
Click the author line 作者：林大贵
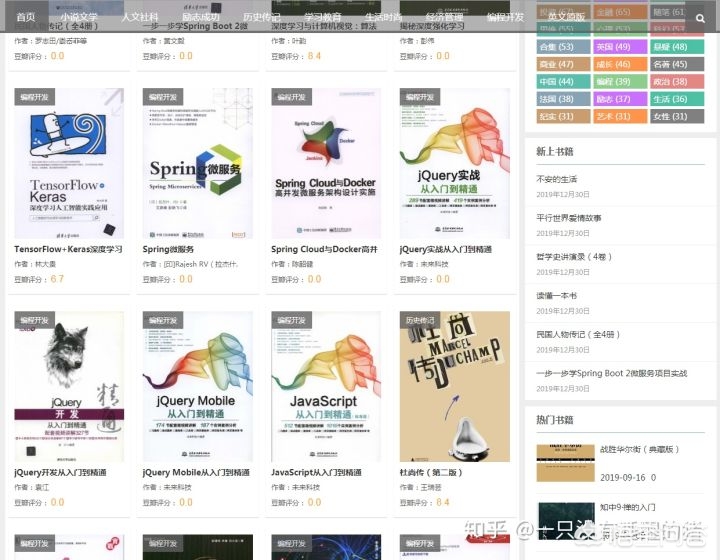pyautogui.click(x=35, y=264)
